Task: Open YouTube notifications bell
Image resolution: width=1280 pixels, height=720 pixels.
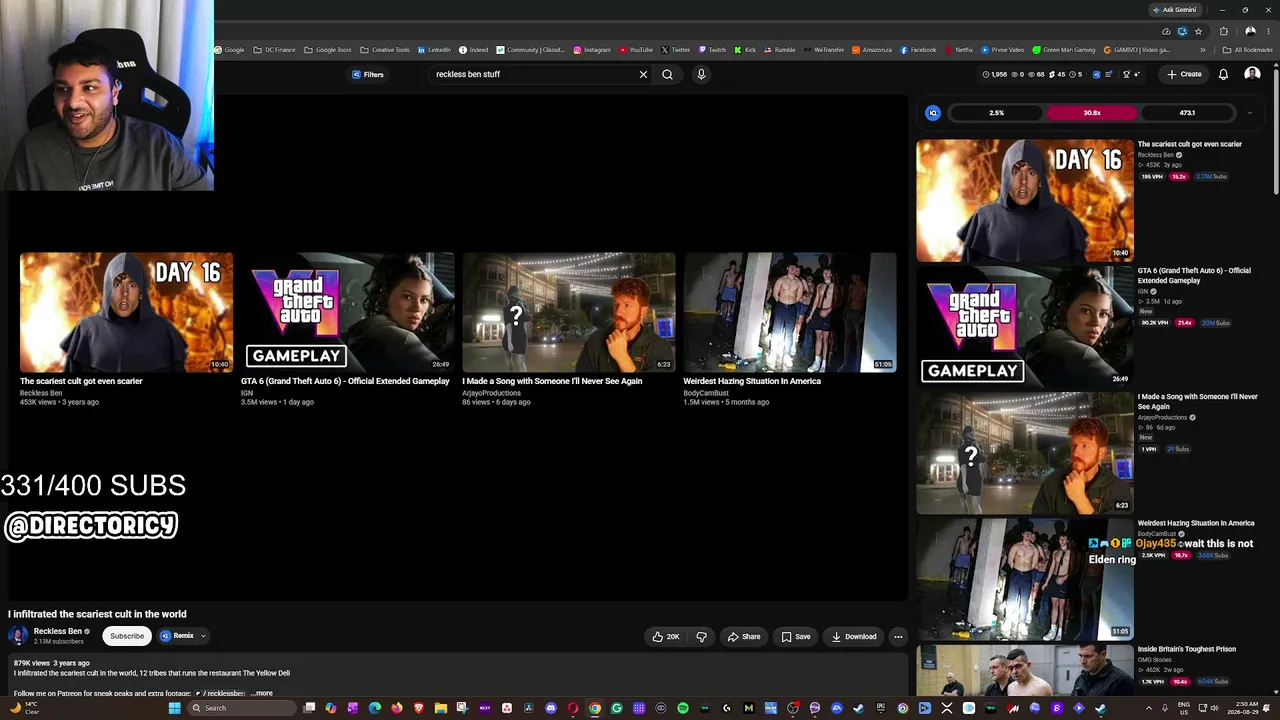Action: 1223,74
